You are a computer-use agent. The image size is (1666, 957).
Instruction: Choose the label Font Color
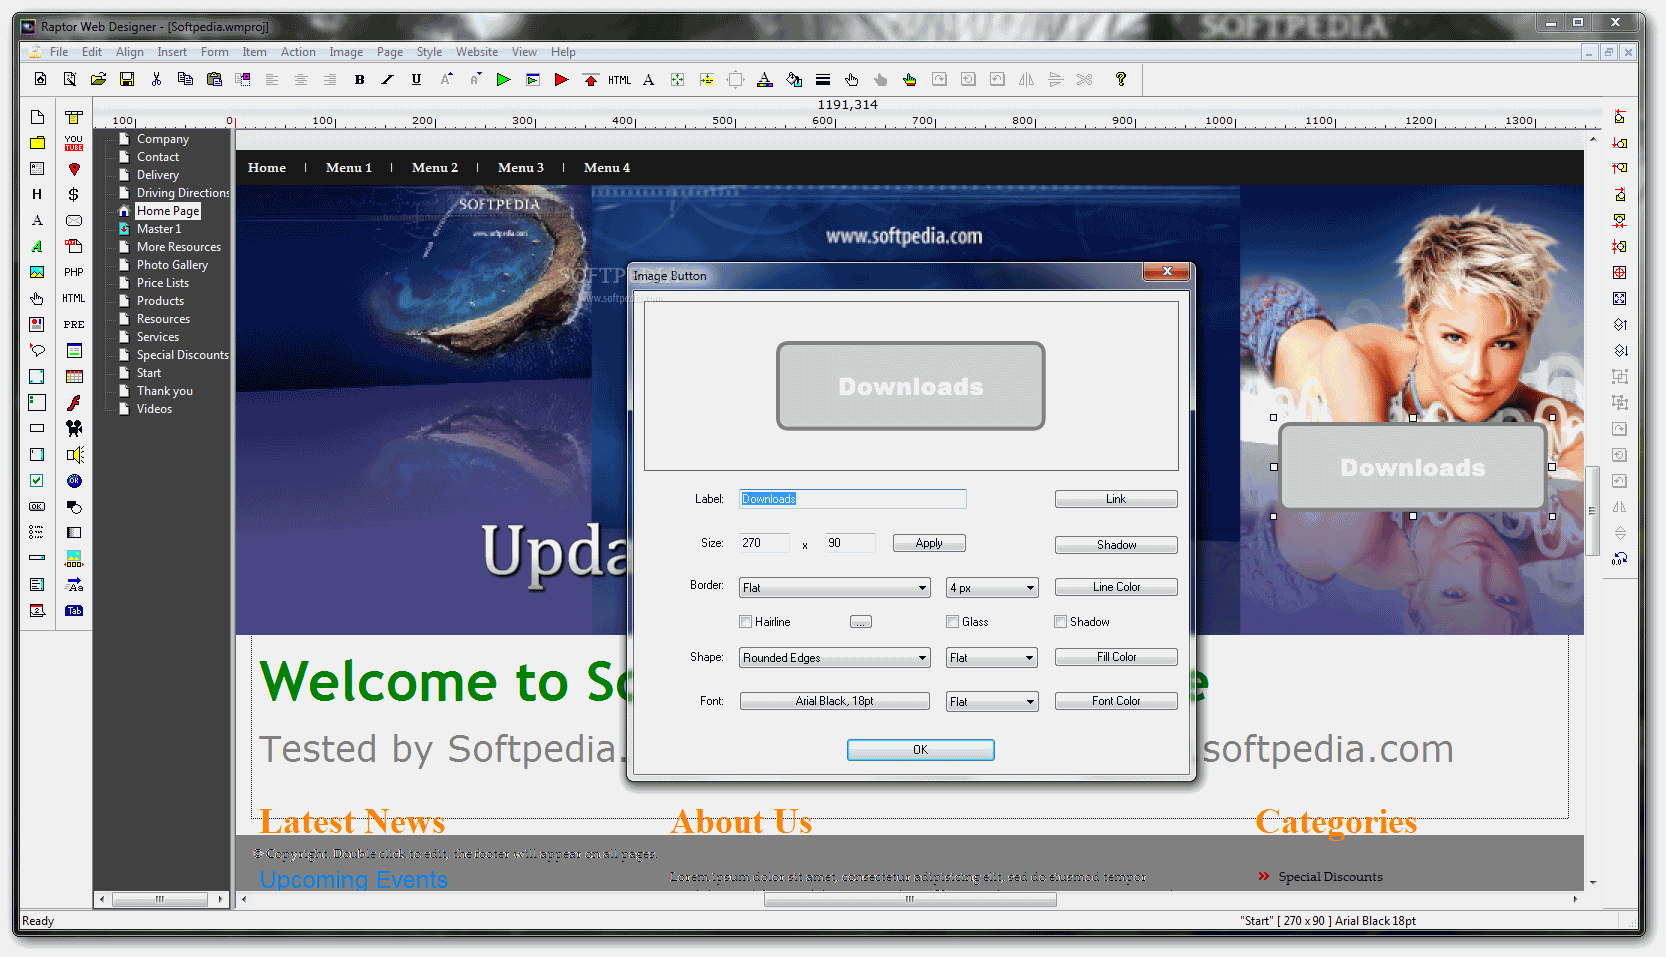point(1116,701)
